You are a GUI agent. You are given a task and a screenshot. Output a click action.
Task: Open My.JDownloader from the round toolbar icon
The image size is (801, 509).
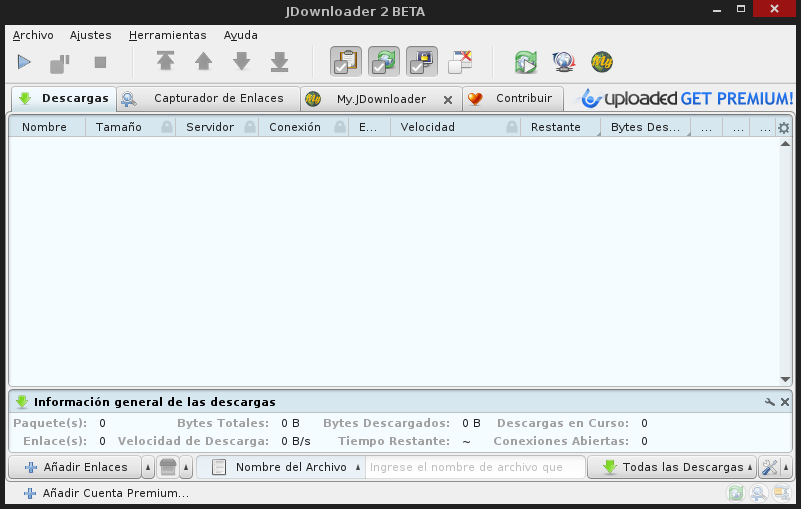(x=602, y=62)
